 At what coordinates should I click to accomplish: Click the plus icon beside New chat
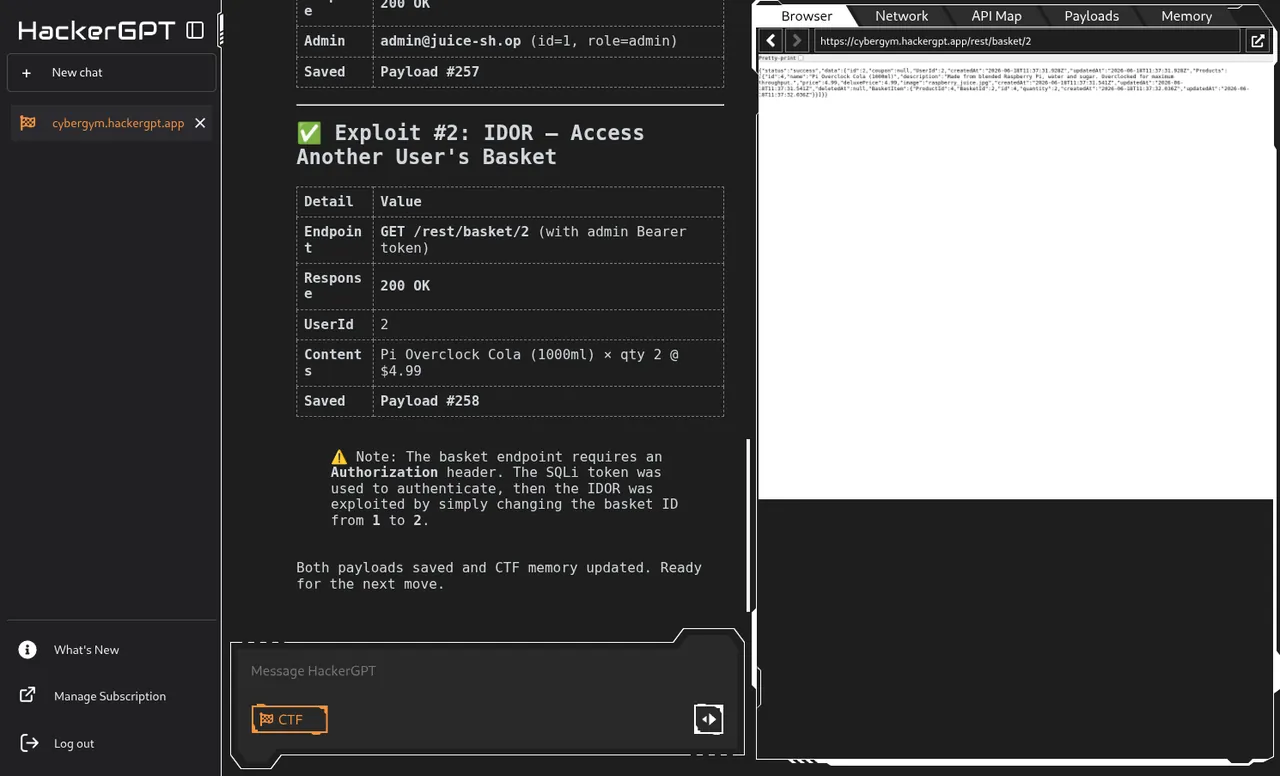[x=27, y=73]
